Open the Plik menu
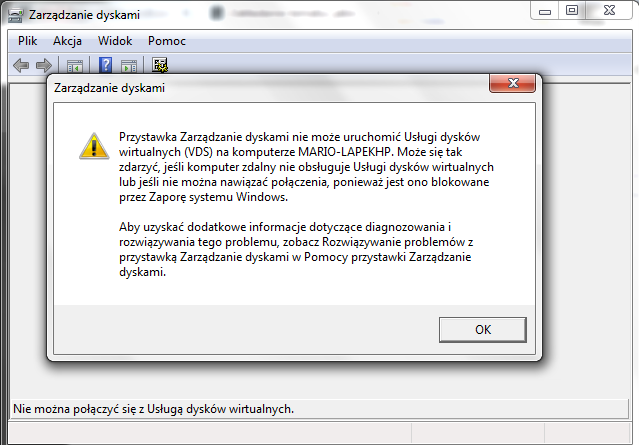639x445 pixels. pyautogui.click(x=27, y=41)
